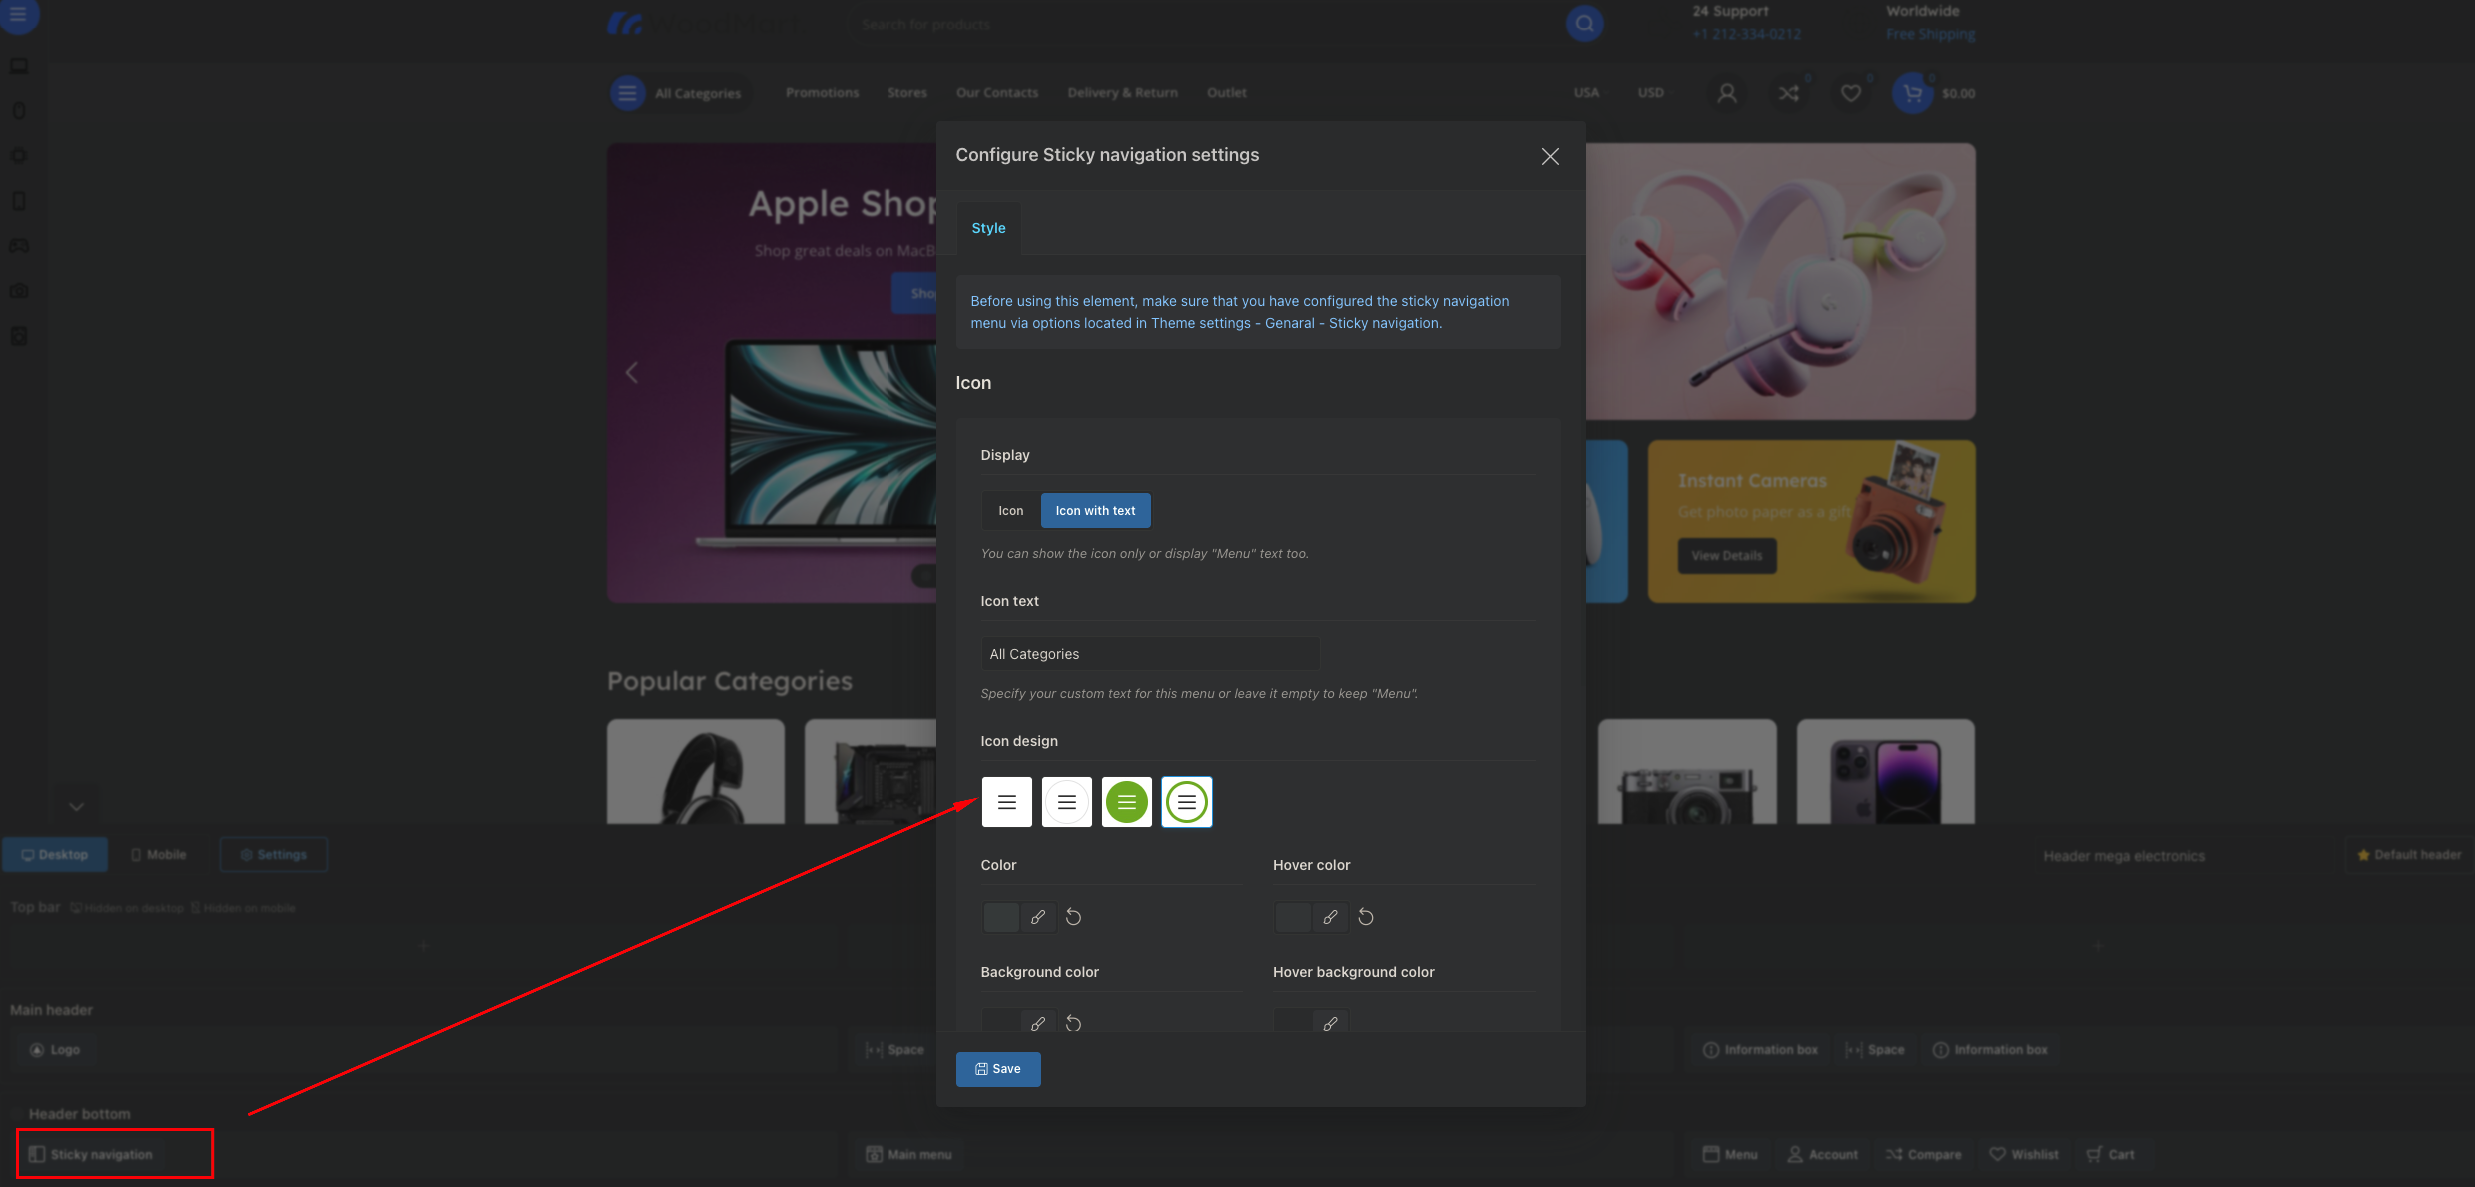
Task: Click the phone number under 24 Support
Action: (x=1746, y=34)
